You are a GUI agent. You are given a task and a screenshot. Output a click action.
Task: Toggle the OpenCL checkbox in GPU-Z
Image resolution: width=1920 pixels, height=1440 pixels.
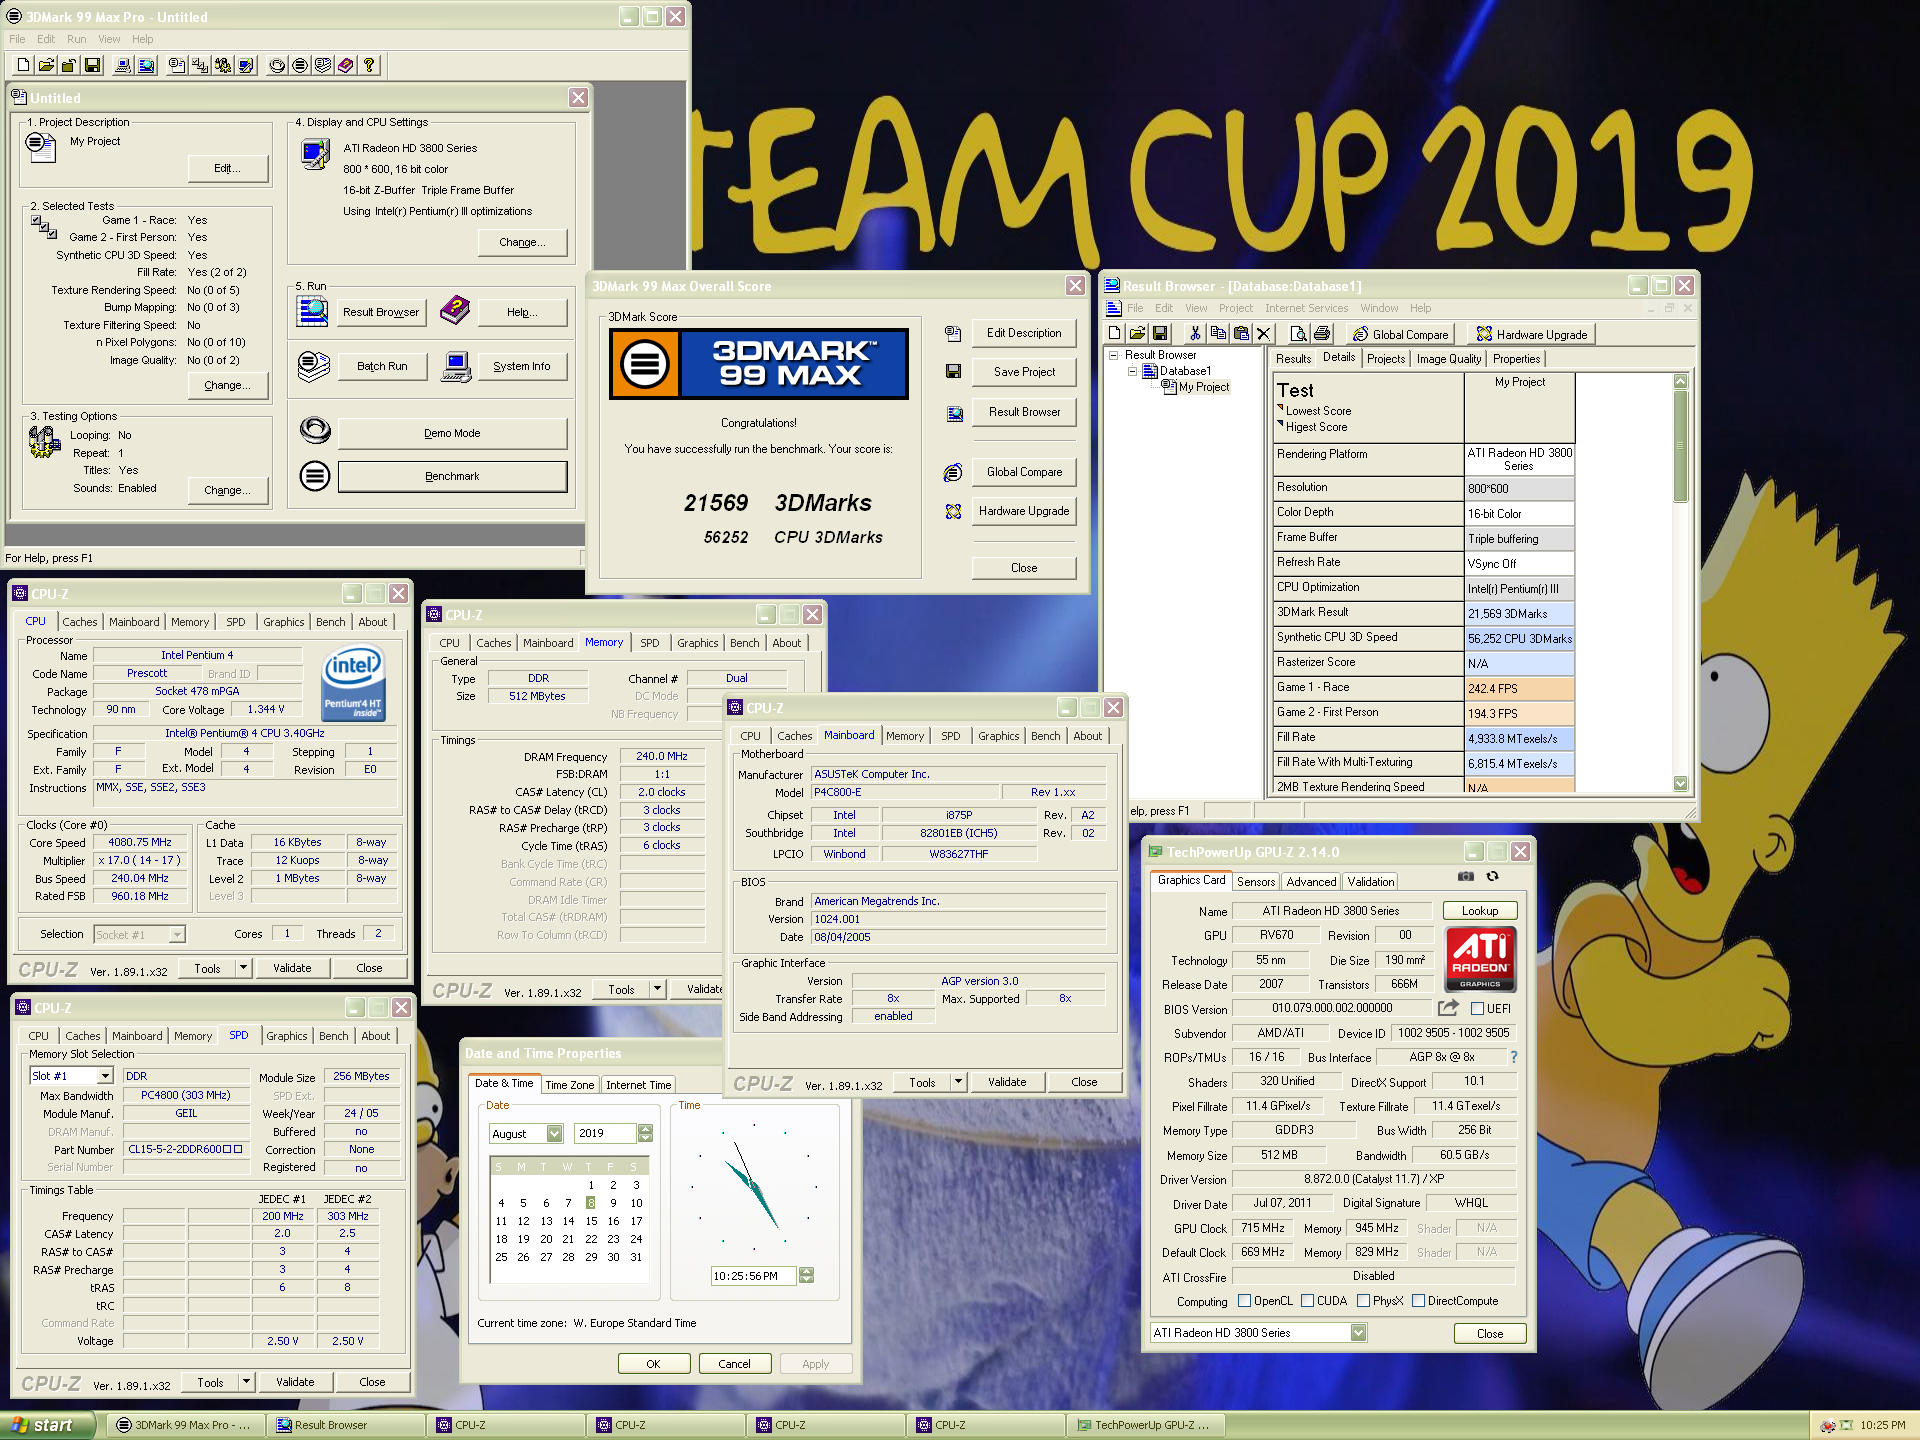pyautogui.click(x=1244, y=1301)
